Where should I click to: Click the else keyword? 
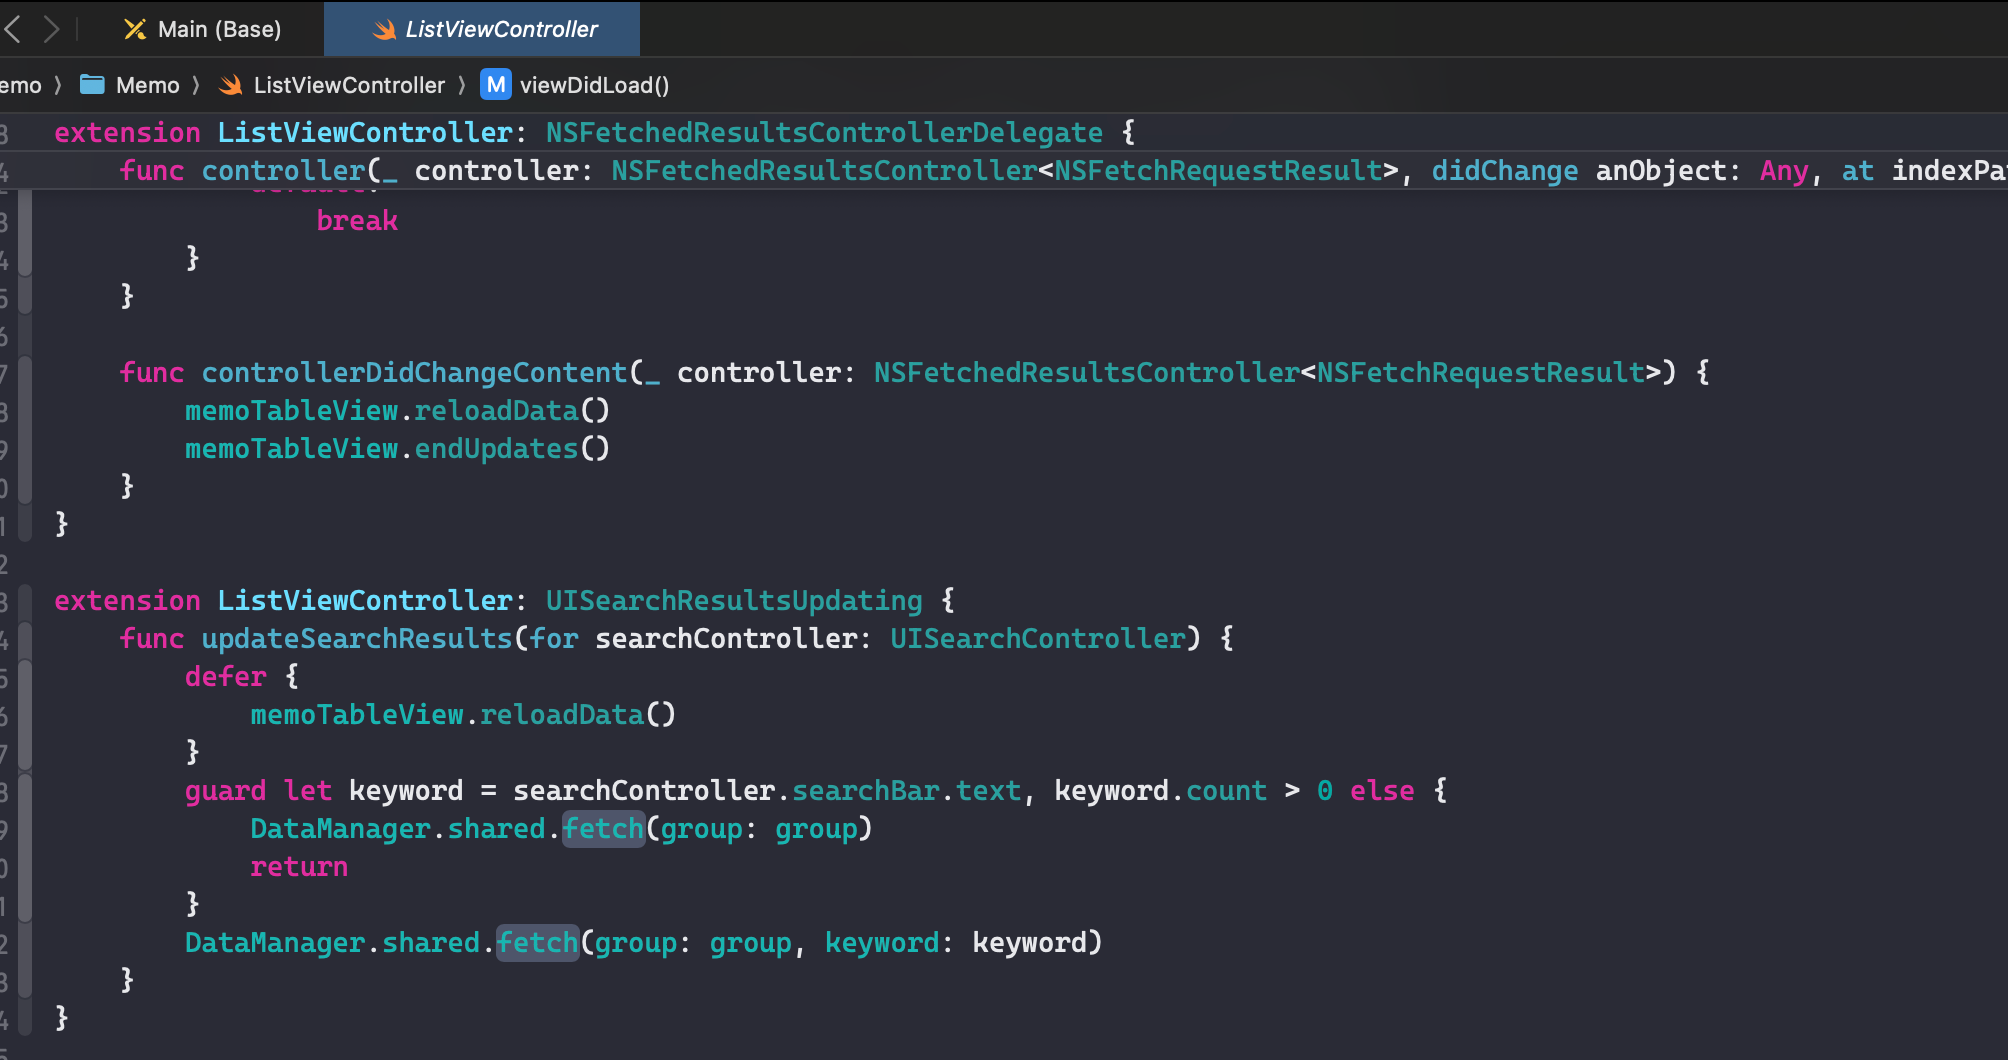point(1382,790)
